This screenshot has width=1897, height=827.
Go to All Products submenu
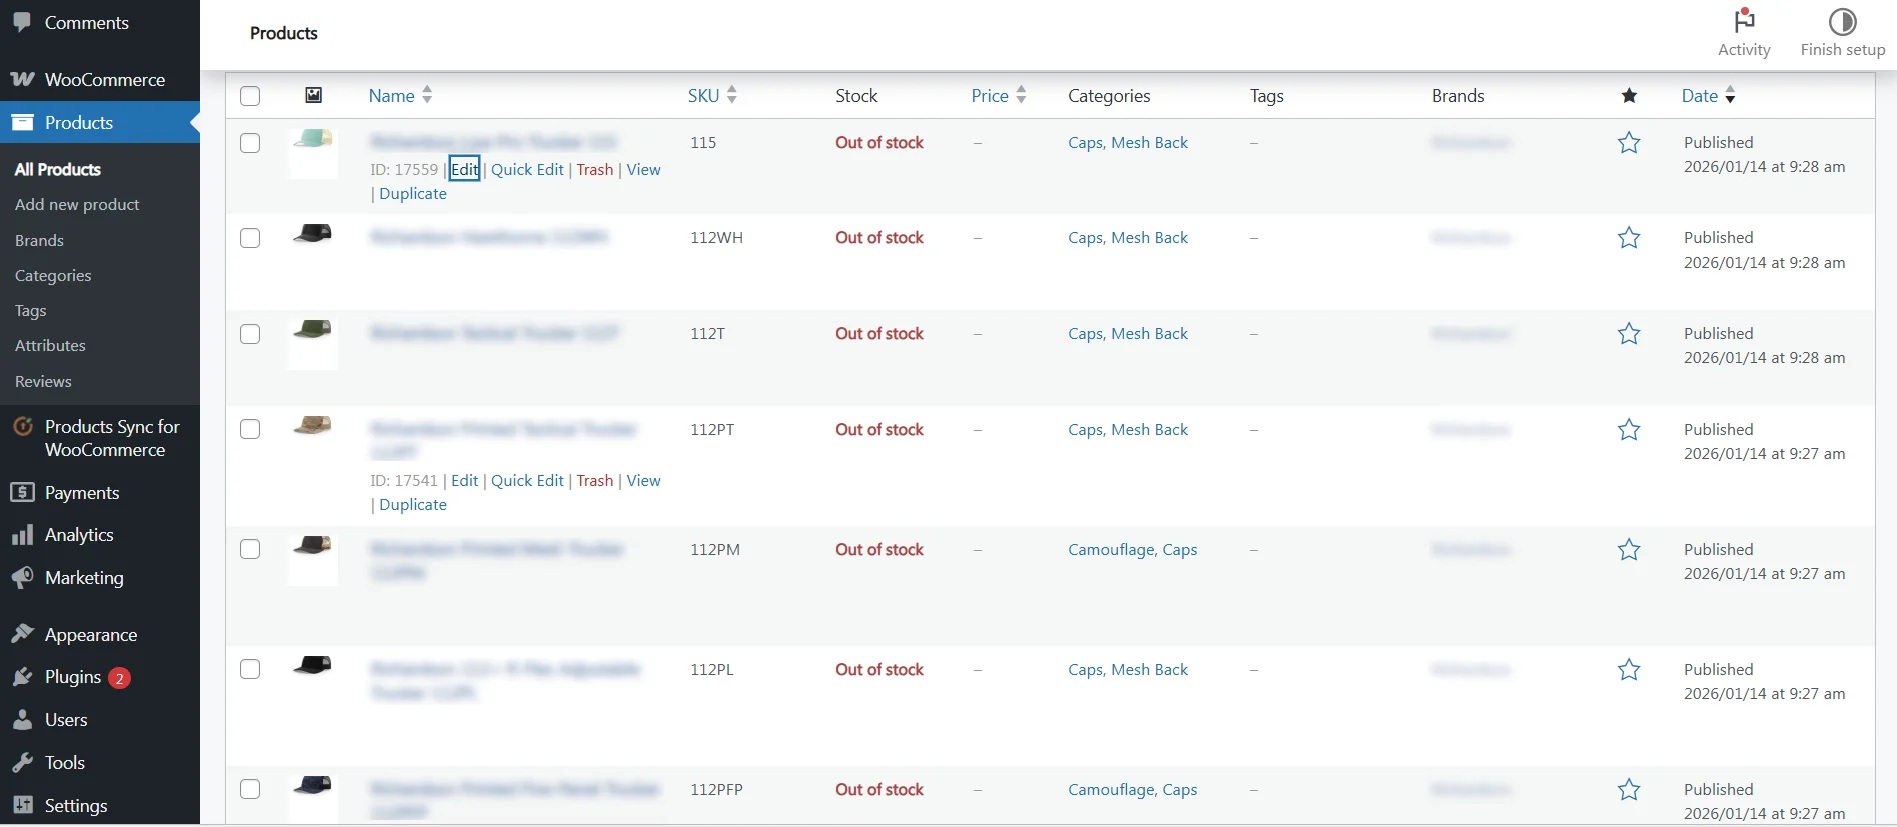click(x=58, y=169)
